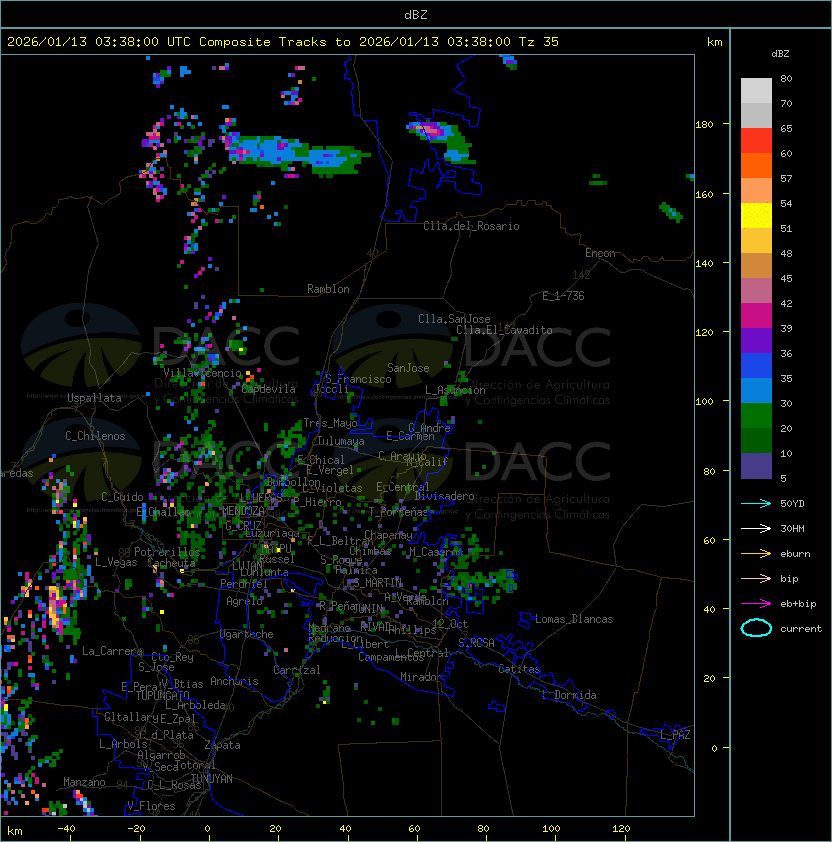Click the 'TUNUYAN' label
Screen dimensions: 832x842
coord(212,779)
